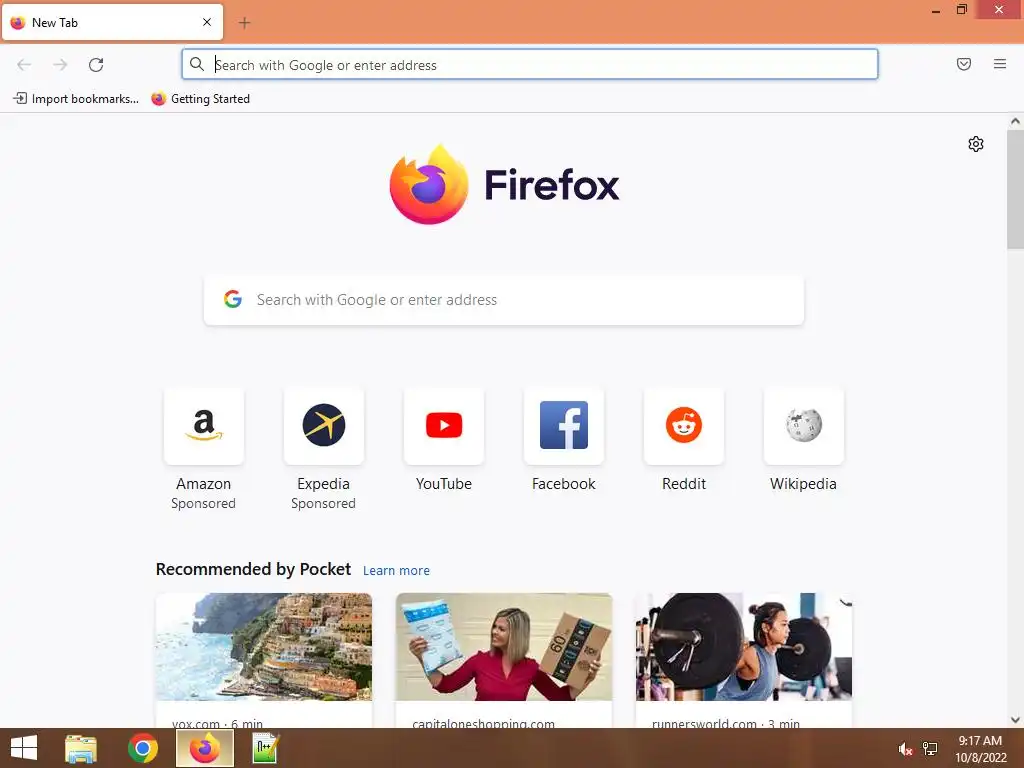Click the Google logo in search box
Viewport: 1024px width, 768px height.
click(232, 299)
